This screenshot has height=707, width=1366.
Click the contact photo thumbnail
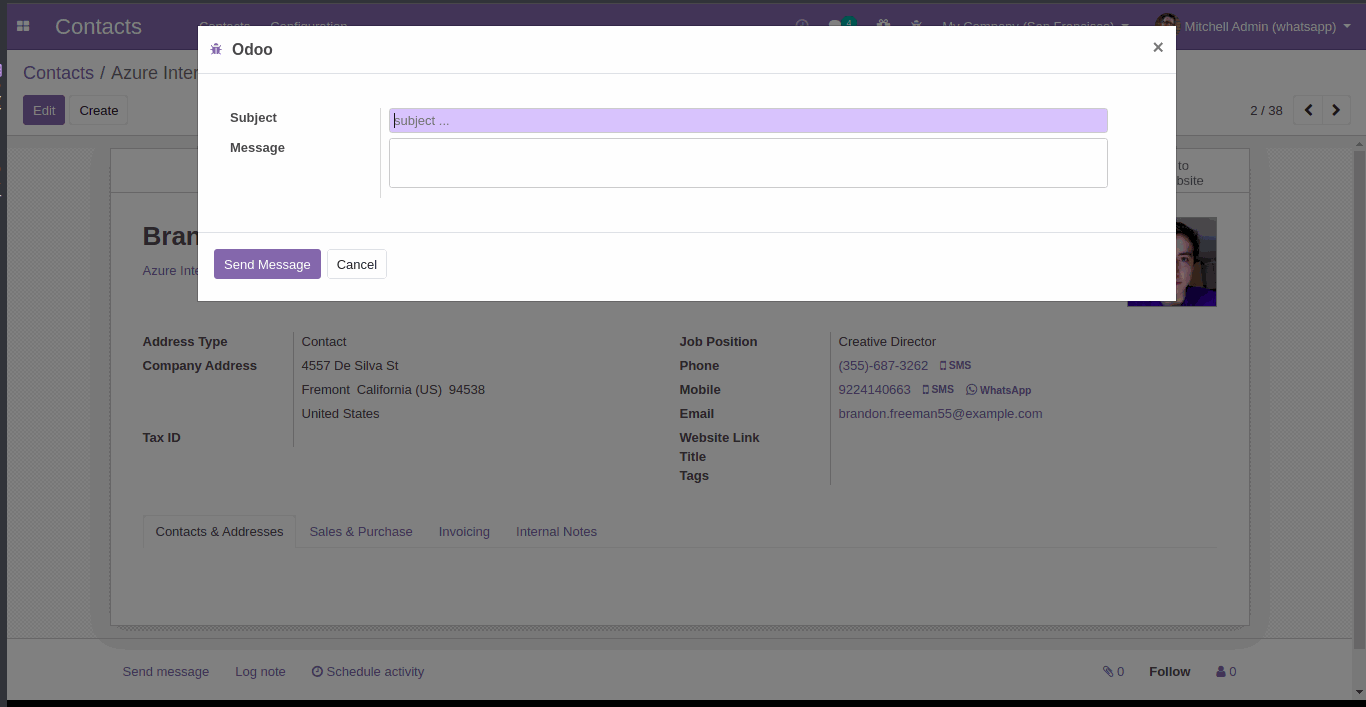pyautogui.click(x=1171, y=262)
